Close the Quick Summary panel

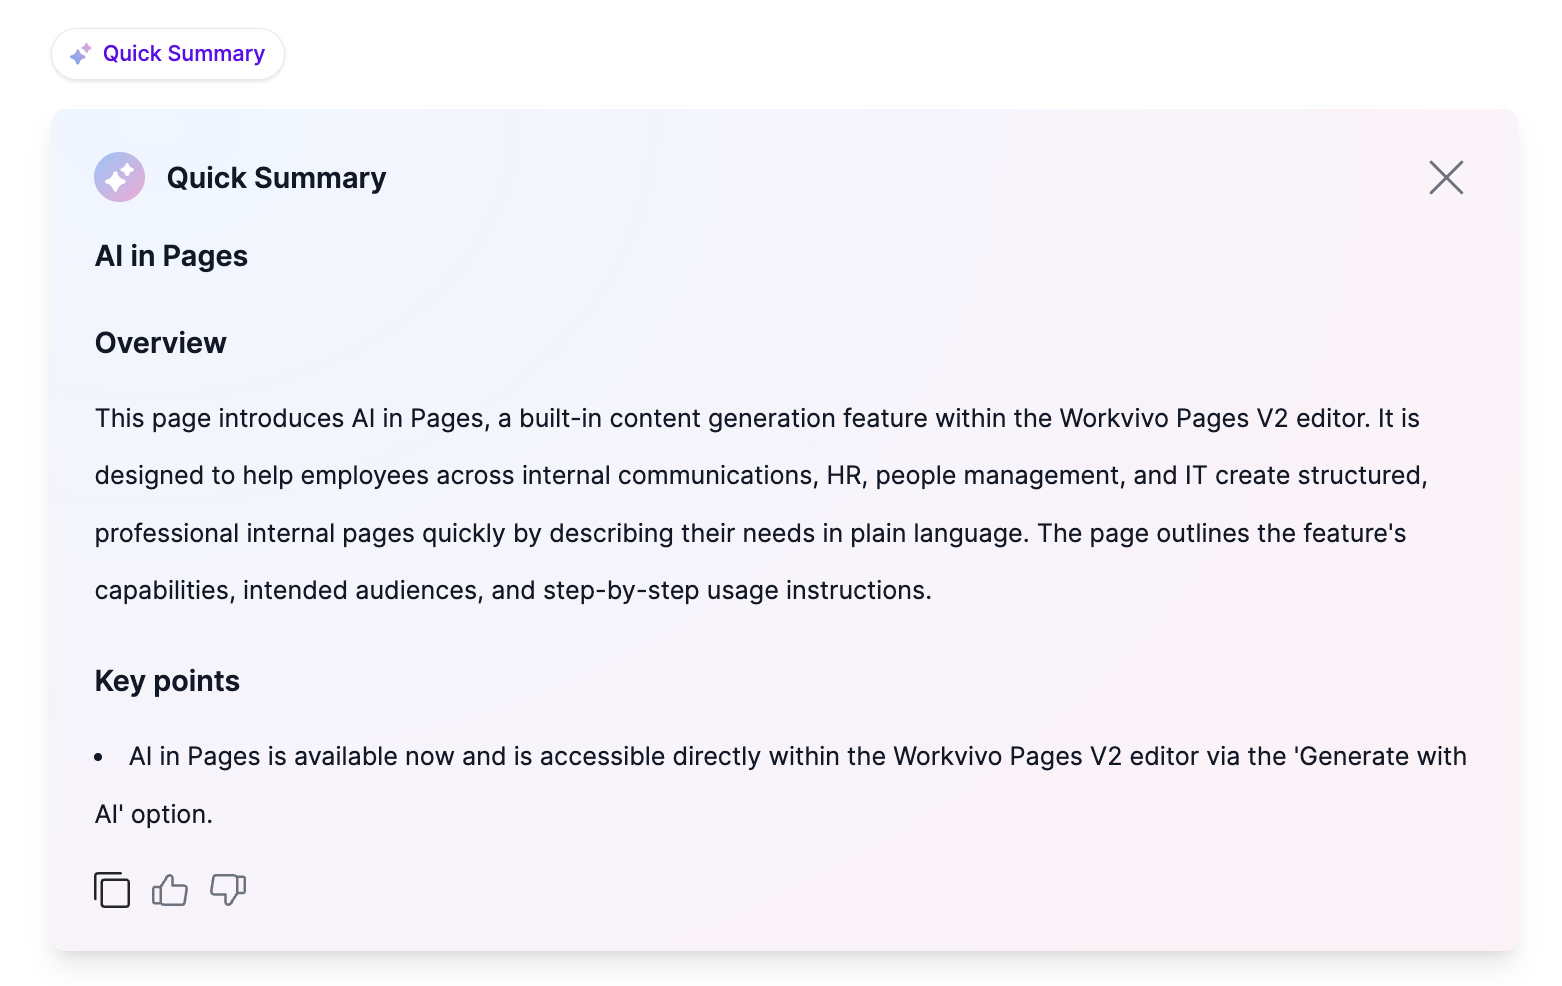click(1446, 178)
